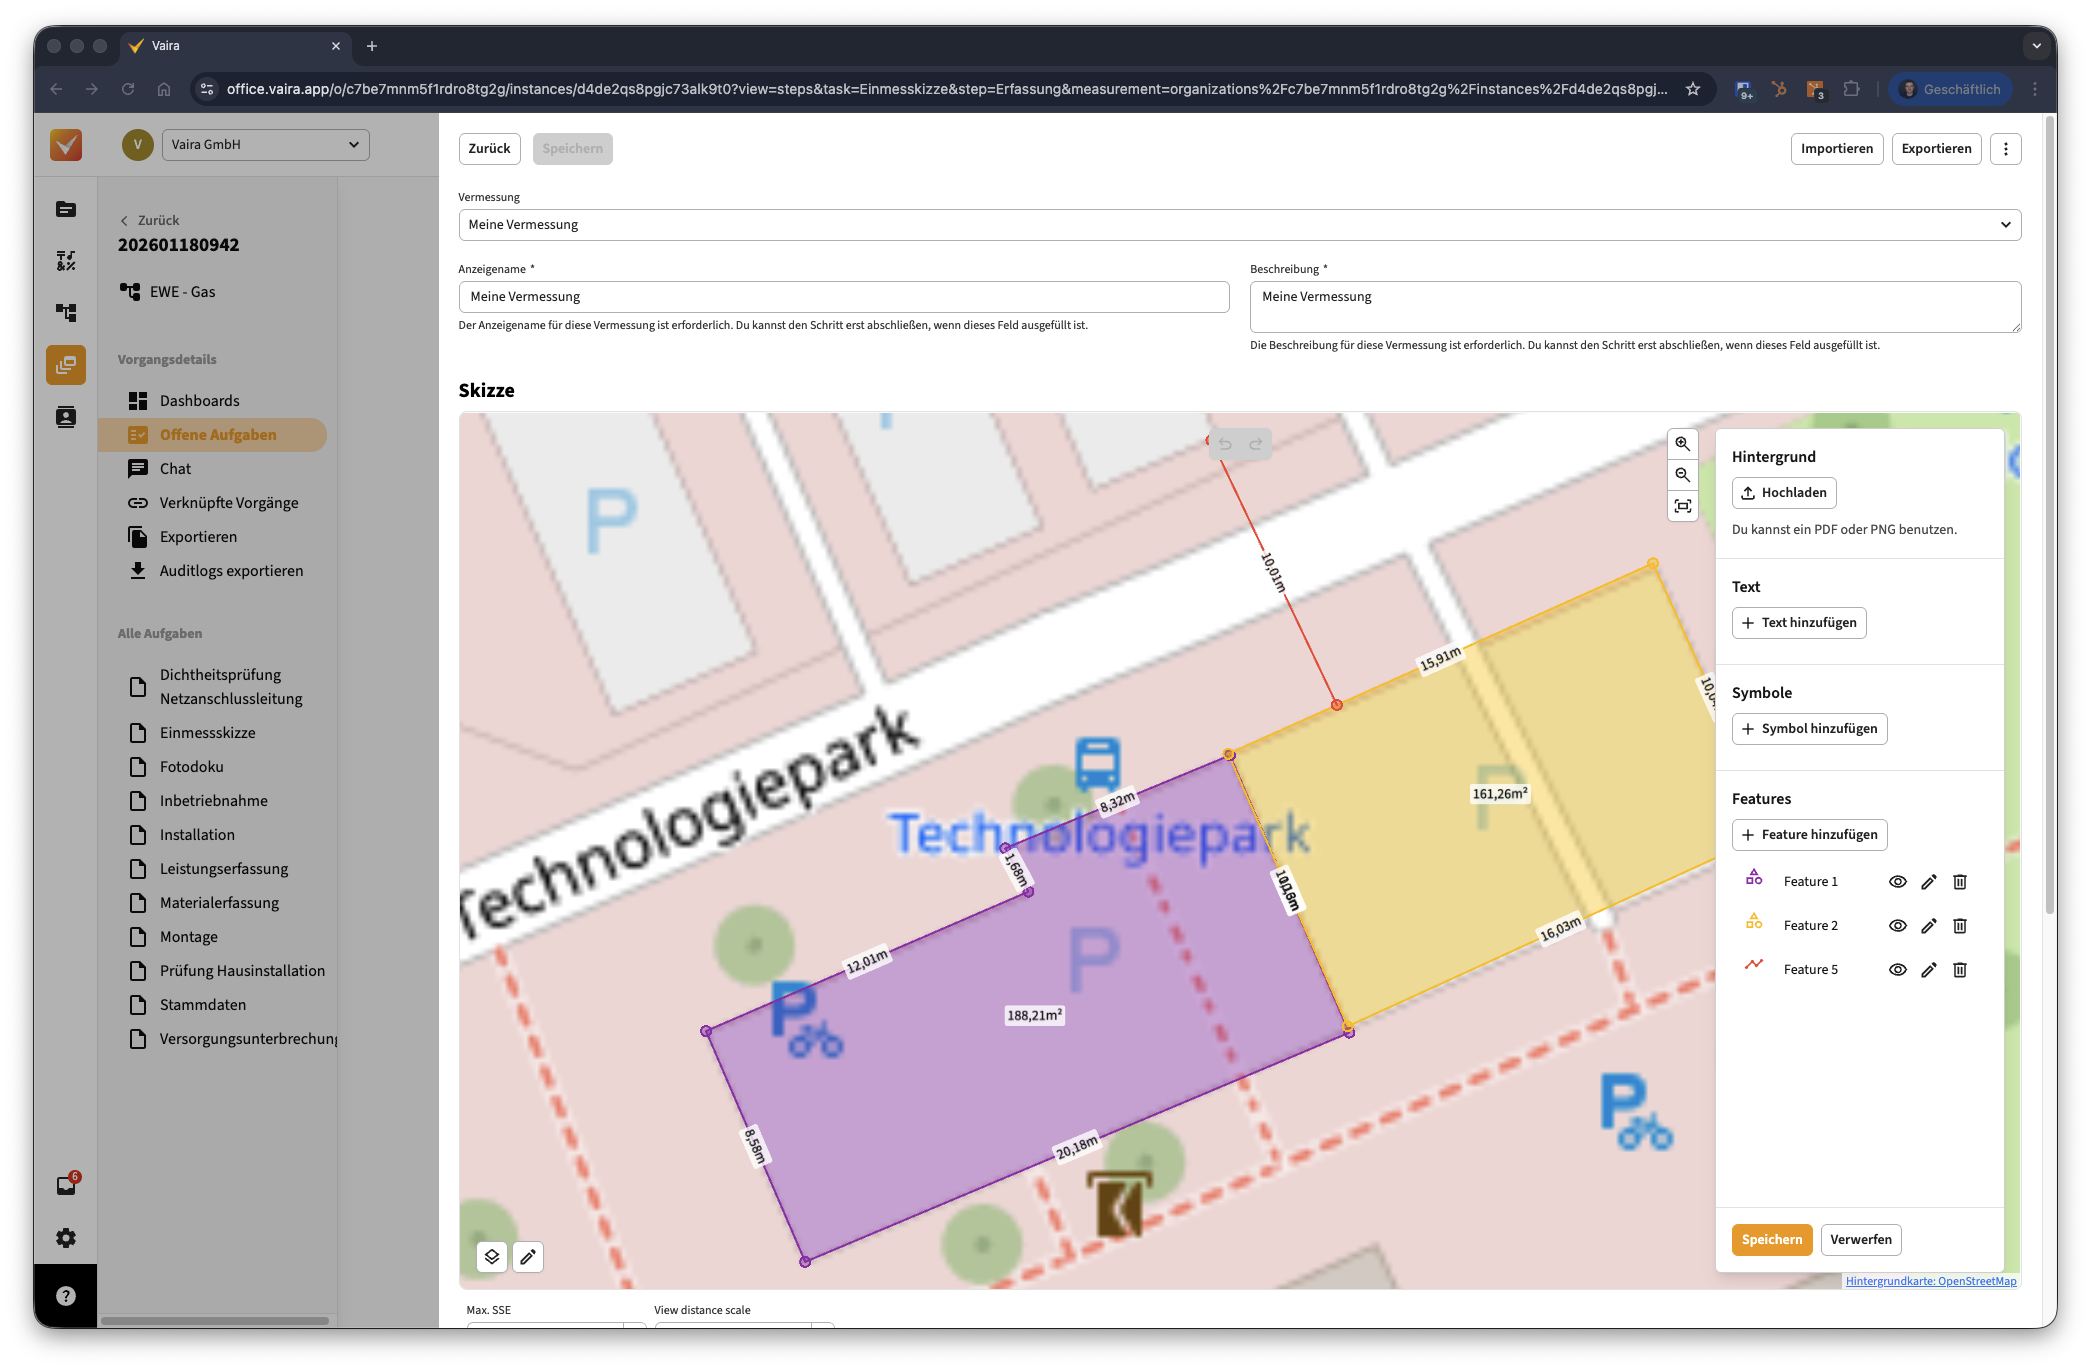
Task: Delete Feature 2 with trash icon
Action: [1960, 926]
